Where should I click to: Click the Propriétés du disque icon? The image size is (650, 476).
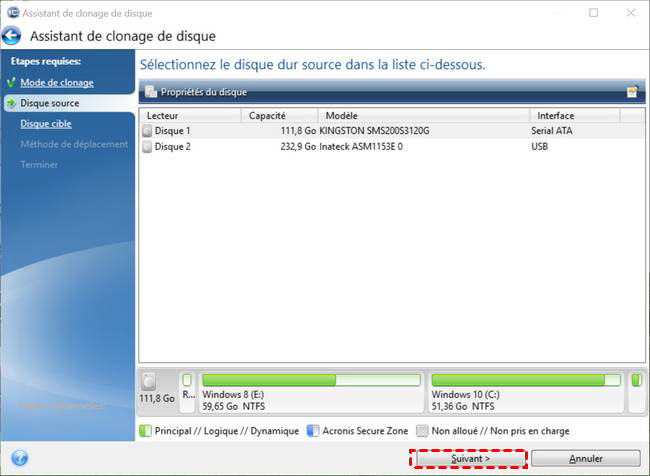tap(151, 92)
